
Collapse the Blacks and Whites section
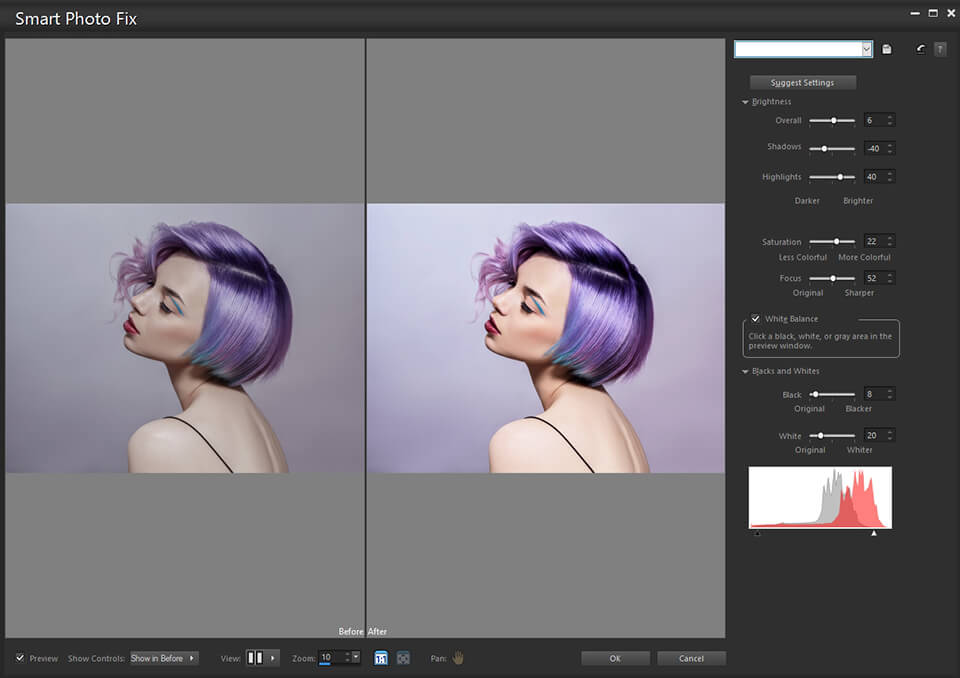tap(745, 370)
